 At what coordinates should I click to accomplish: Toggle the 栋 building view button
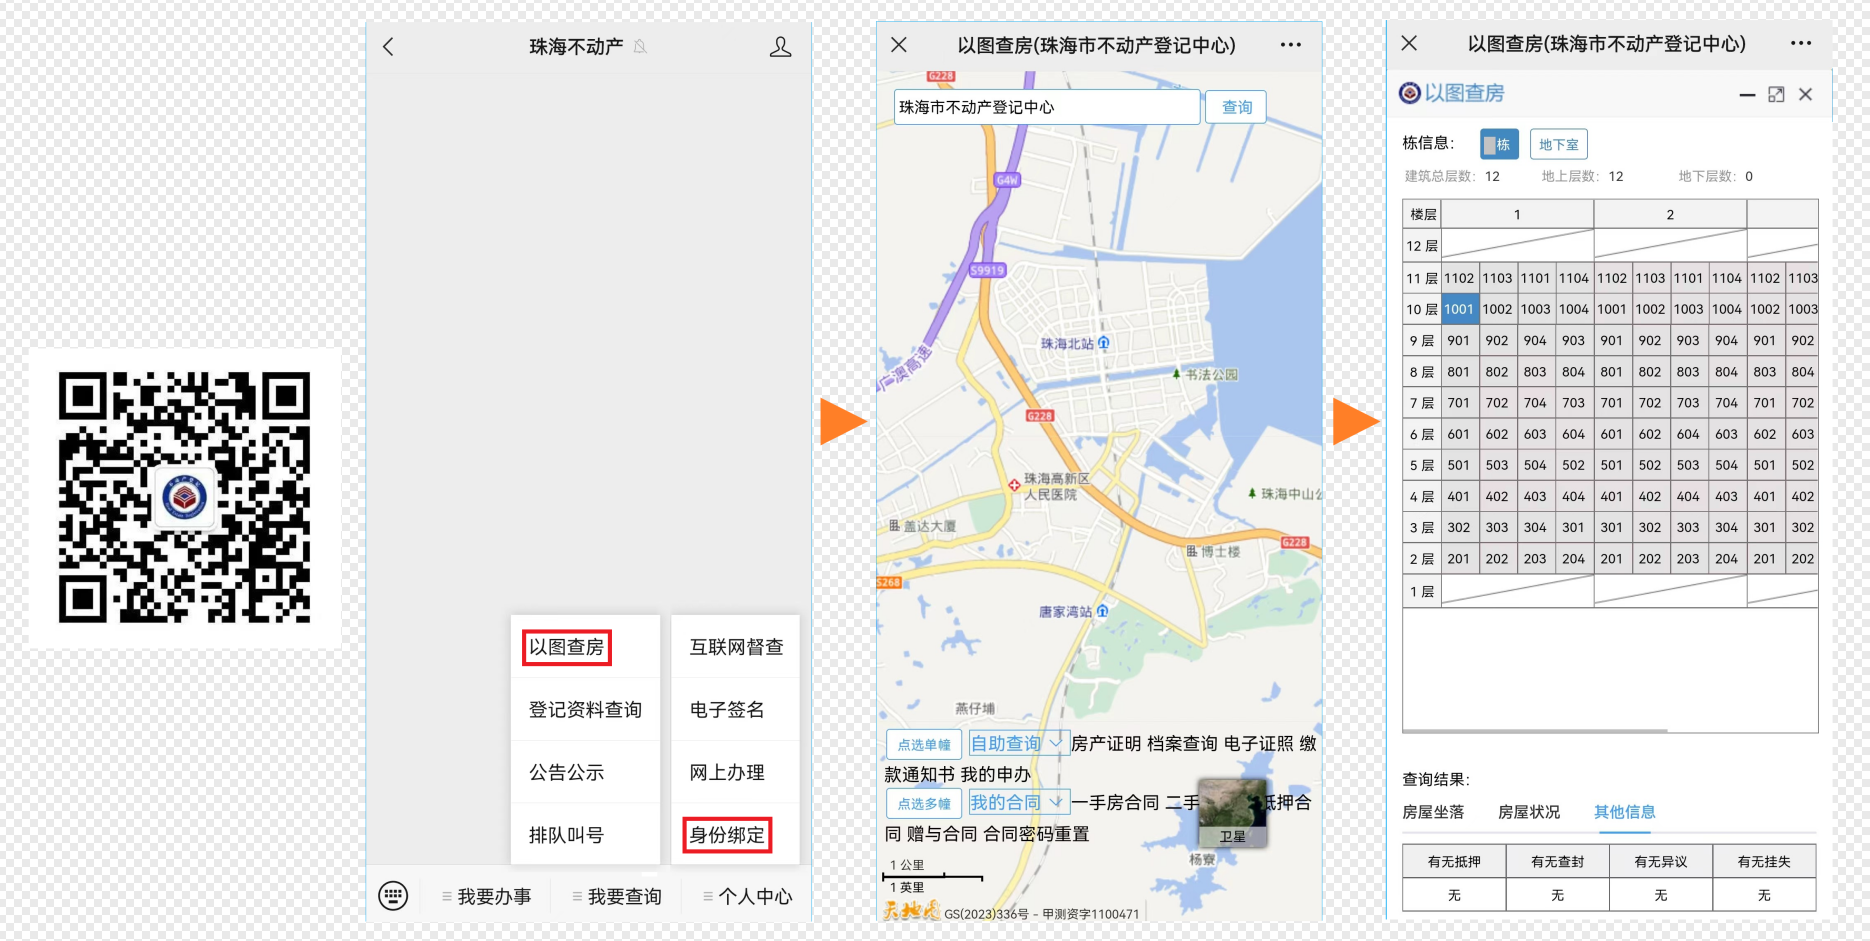click(1498, 144)
